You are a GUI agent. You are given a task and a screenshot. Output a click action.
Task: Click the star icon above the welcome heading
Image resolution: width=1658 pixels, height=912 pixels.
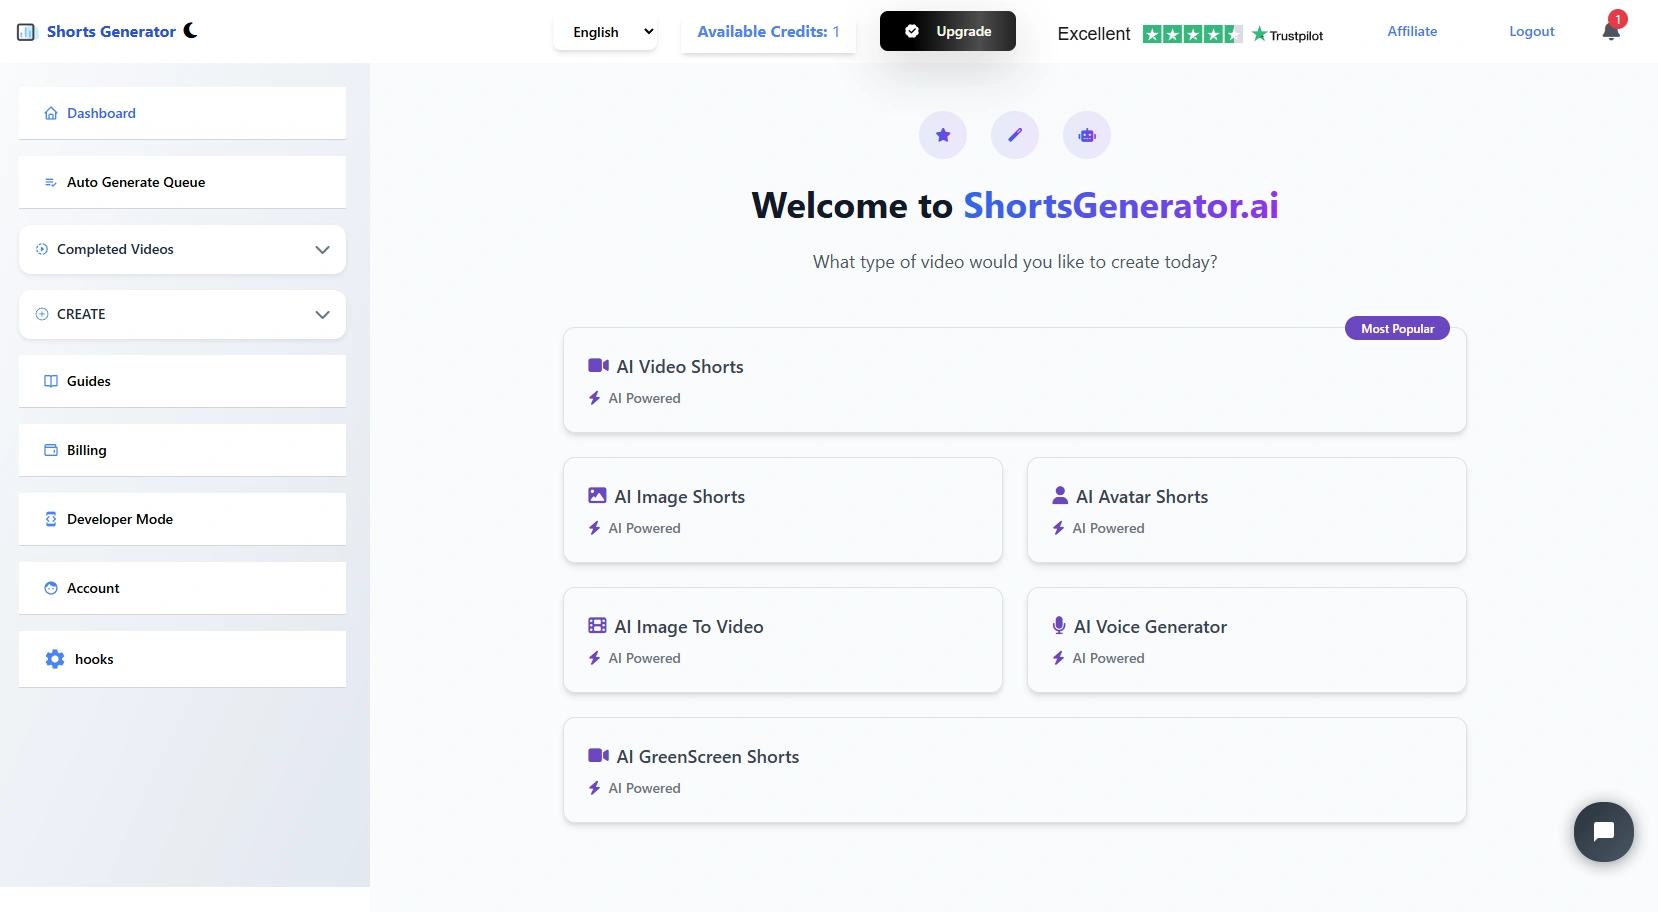943,135
